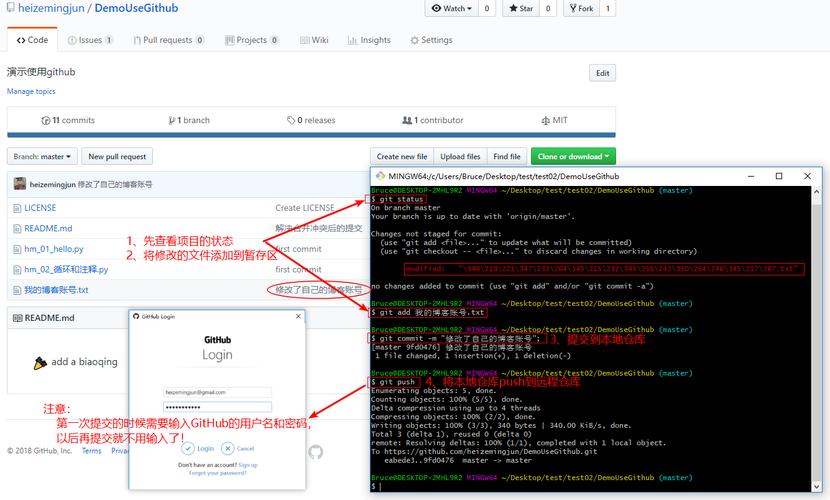This screenshot has height=500, width=830.
Task: Star the repository
Action: (x=521, y=8)
